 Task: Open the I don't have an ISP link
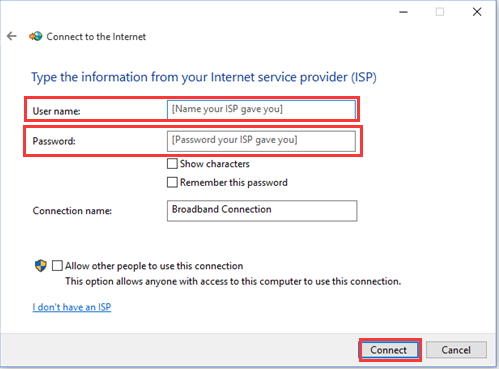[72, 307]
